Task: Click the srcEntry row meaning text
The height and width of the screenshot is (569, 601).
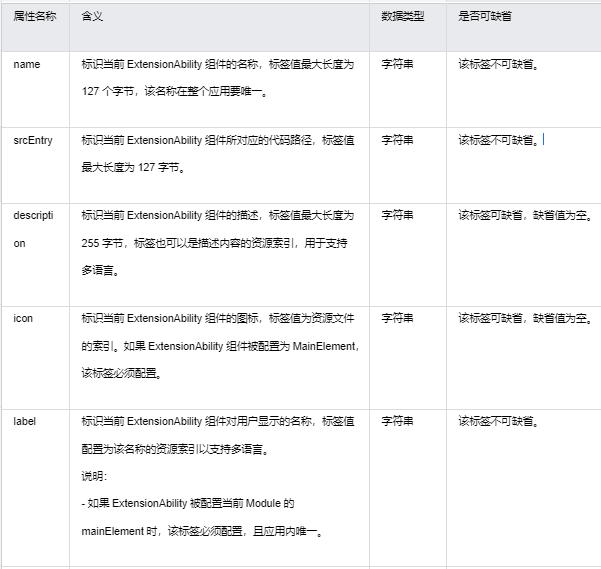Action: [x=218, y=154]
